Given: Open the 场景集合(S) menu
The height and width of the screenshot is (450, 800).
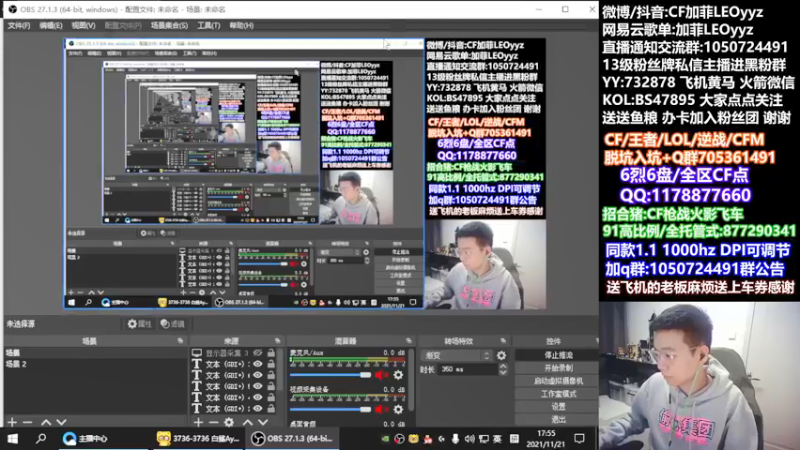Looking at the screenshot, I should [169, 26].
